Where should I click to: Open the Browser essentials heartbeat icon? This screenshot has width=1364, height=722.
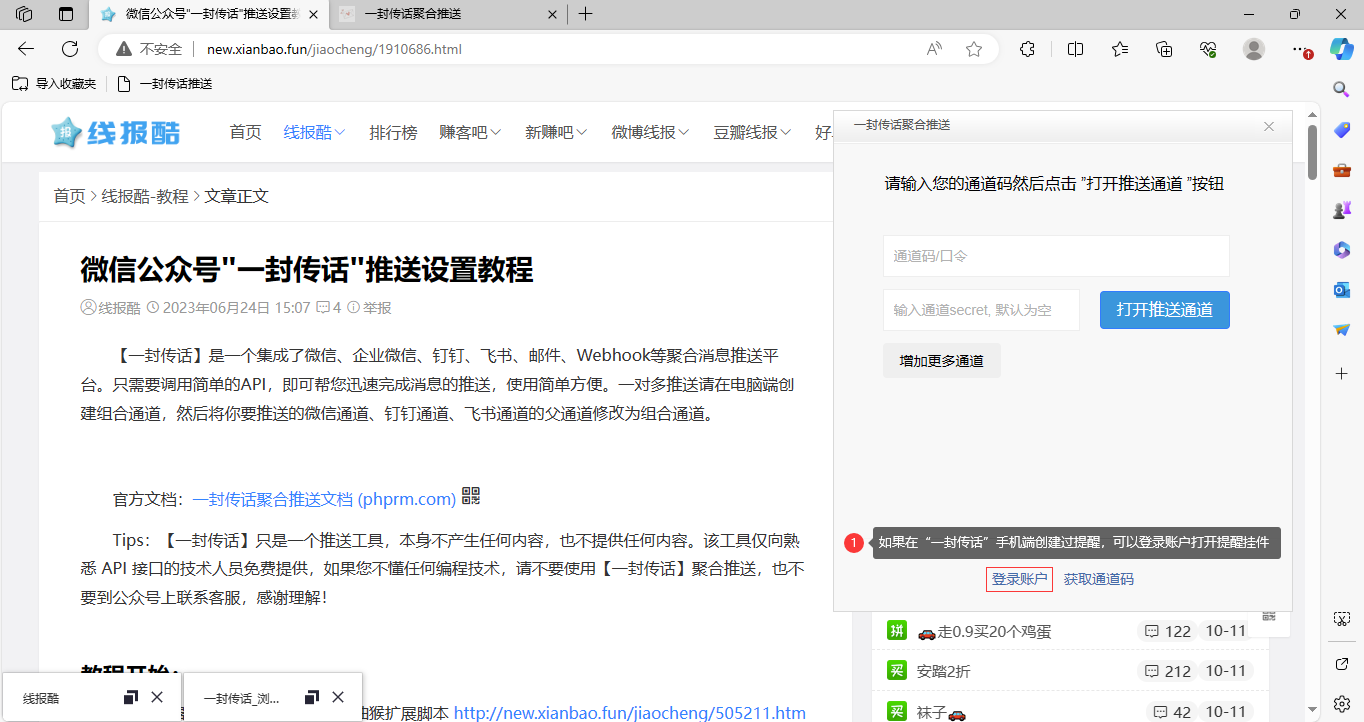click(1208, 49)
